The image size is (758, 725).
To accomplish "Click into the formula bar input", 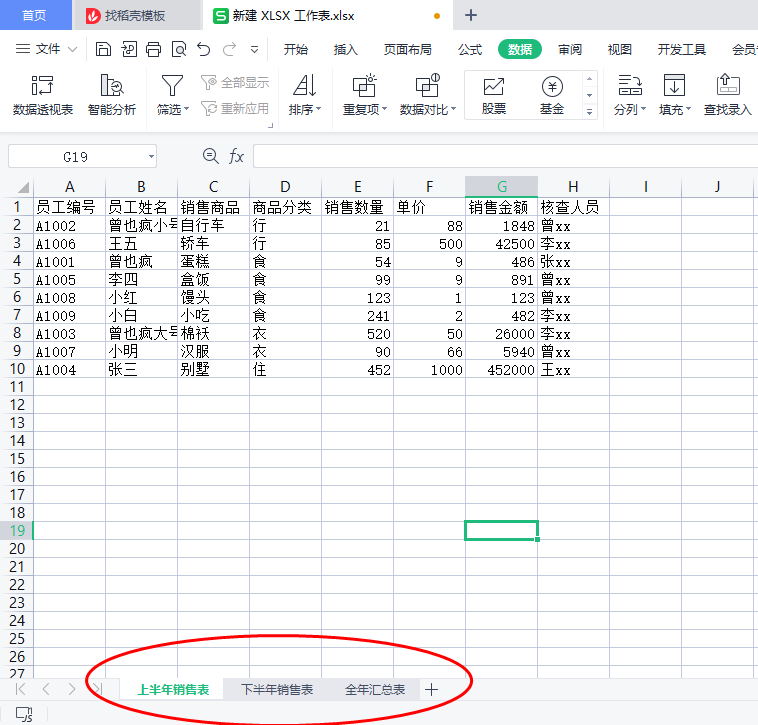I will tap(505, 157).
